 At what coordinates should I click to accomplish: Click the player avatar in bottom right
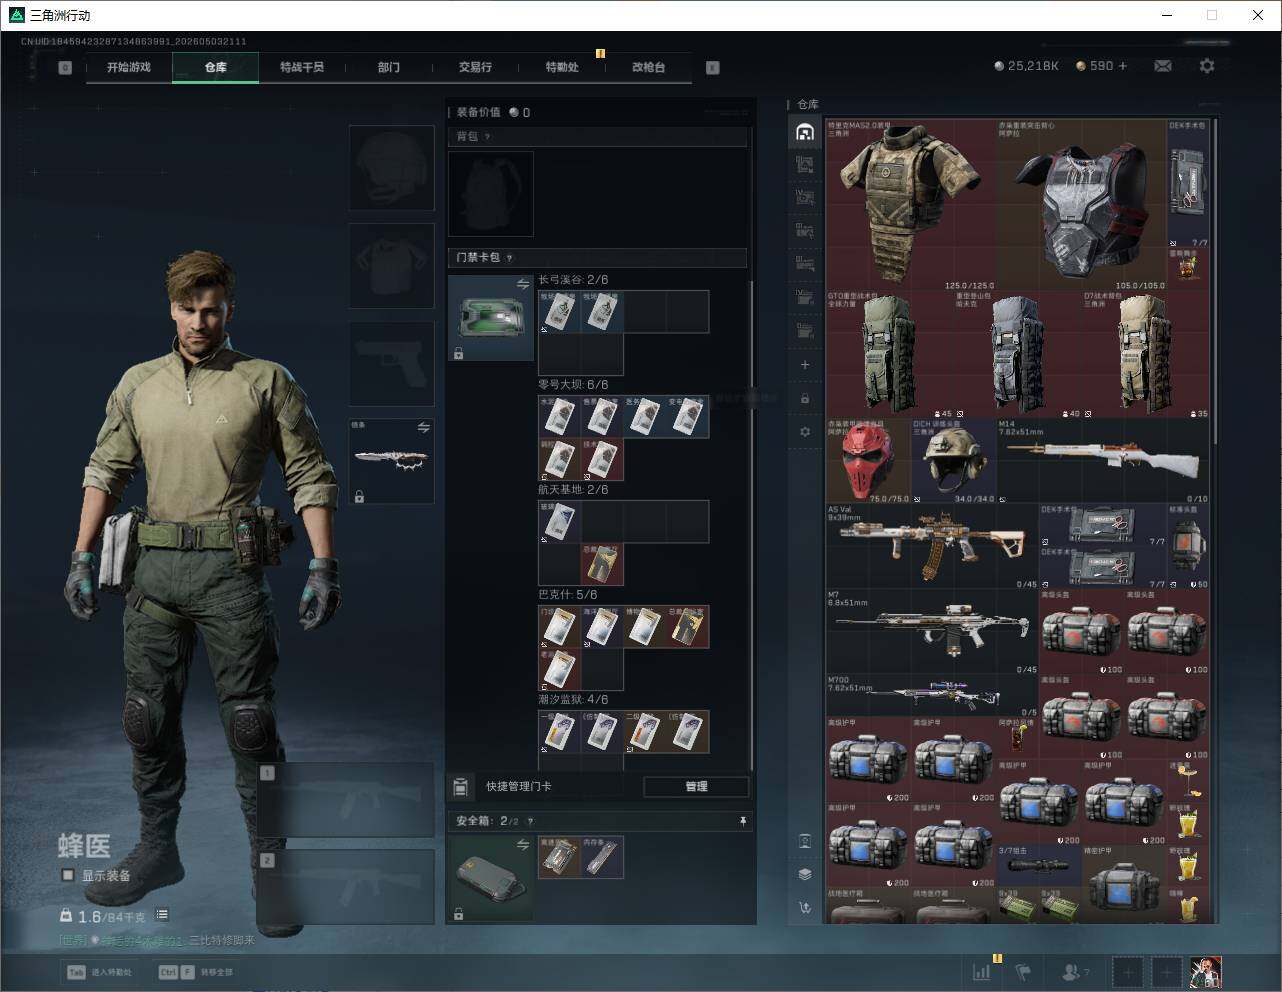click(1206, 971)
